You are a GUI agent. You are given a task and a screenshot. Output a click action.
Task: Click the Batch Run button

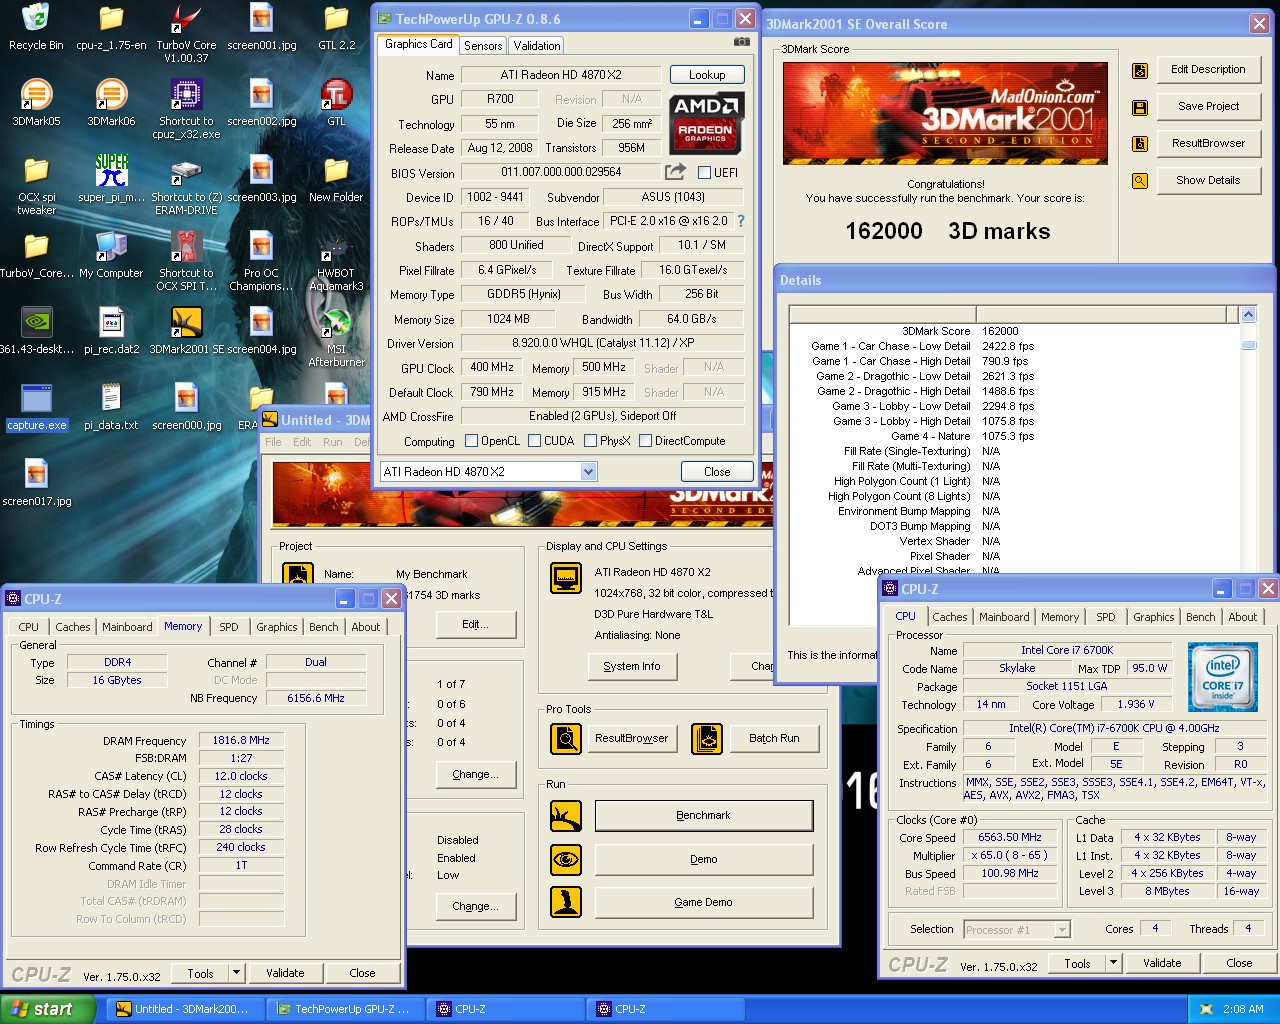[774, 739]
